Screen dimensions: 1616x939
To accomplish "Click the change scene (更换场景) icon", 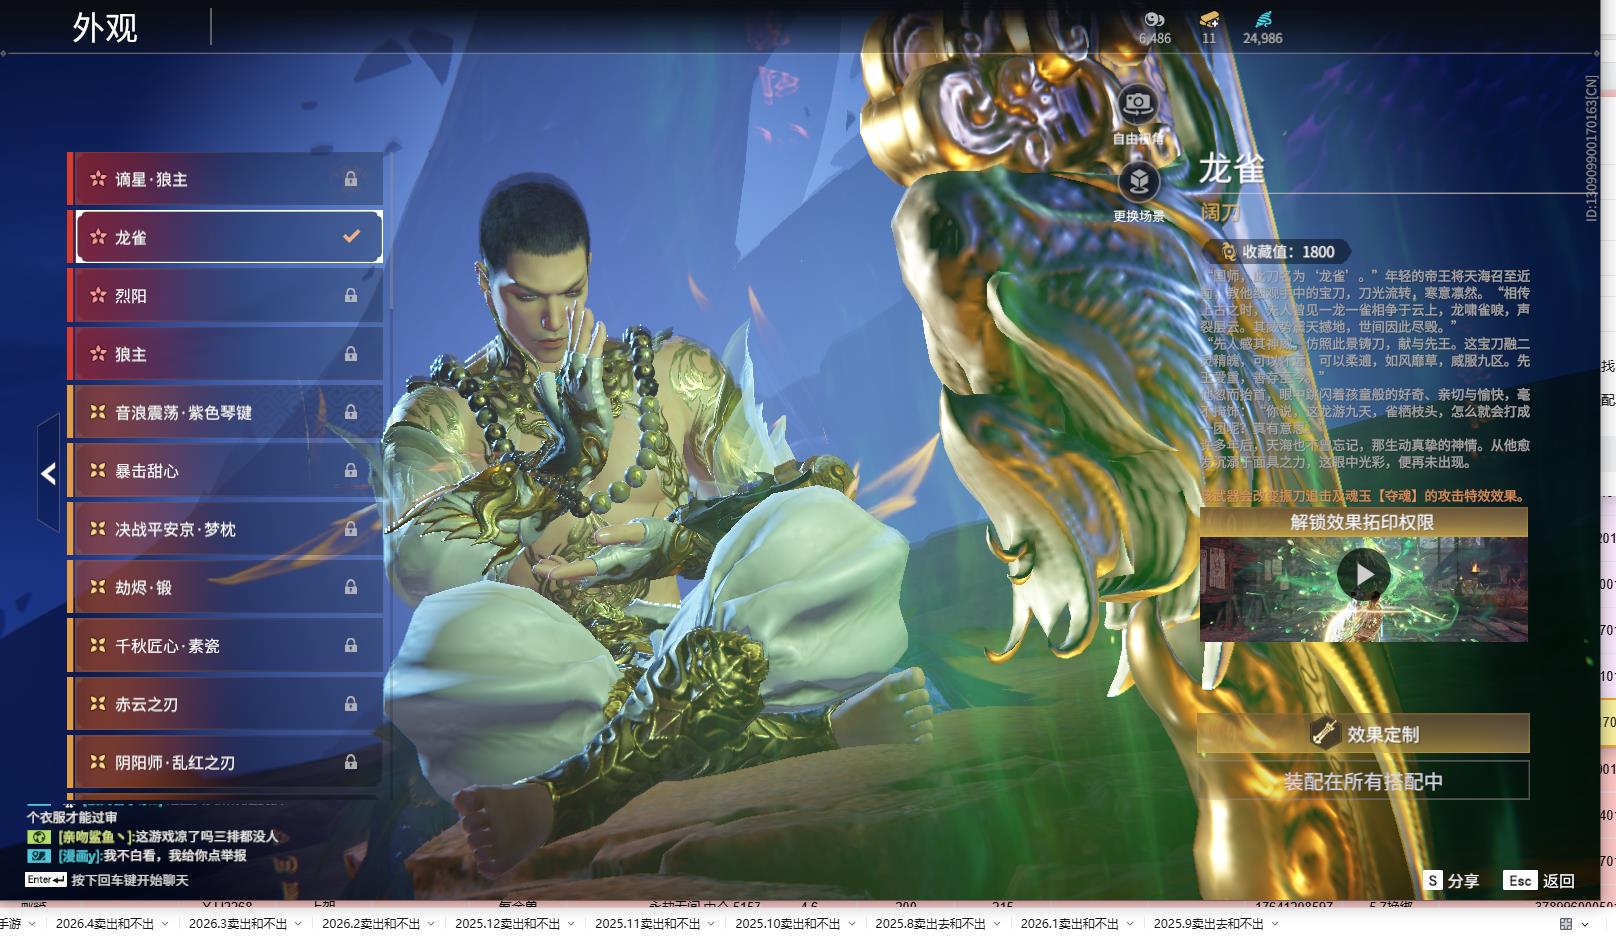I will [1138, 182].
